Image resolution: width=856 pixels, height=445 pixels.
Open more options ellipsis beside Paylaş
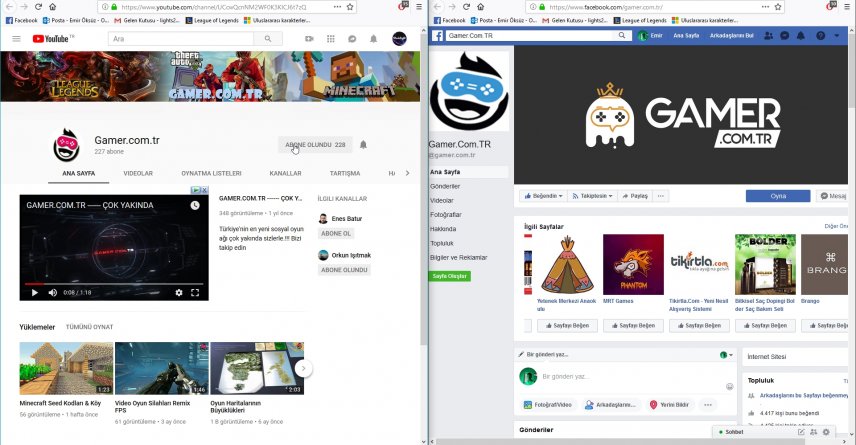click(x=661, y=196)
